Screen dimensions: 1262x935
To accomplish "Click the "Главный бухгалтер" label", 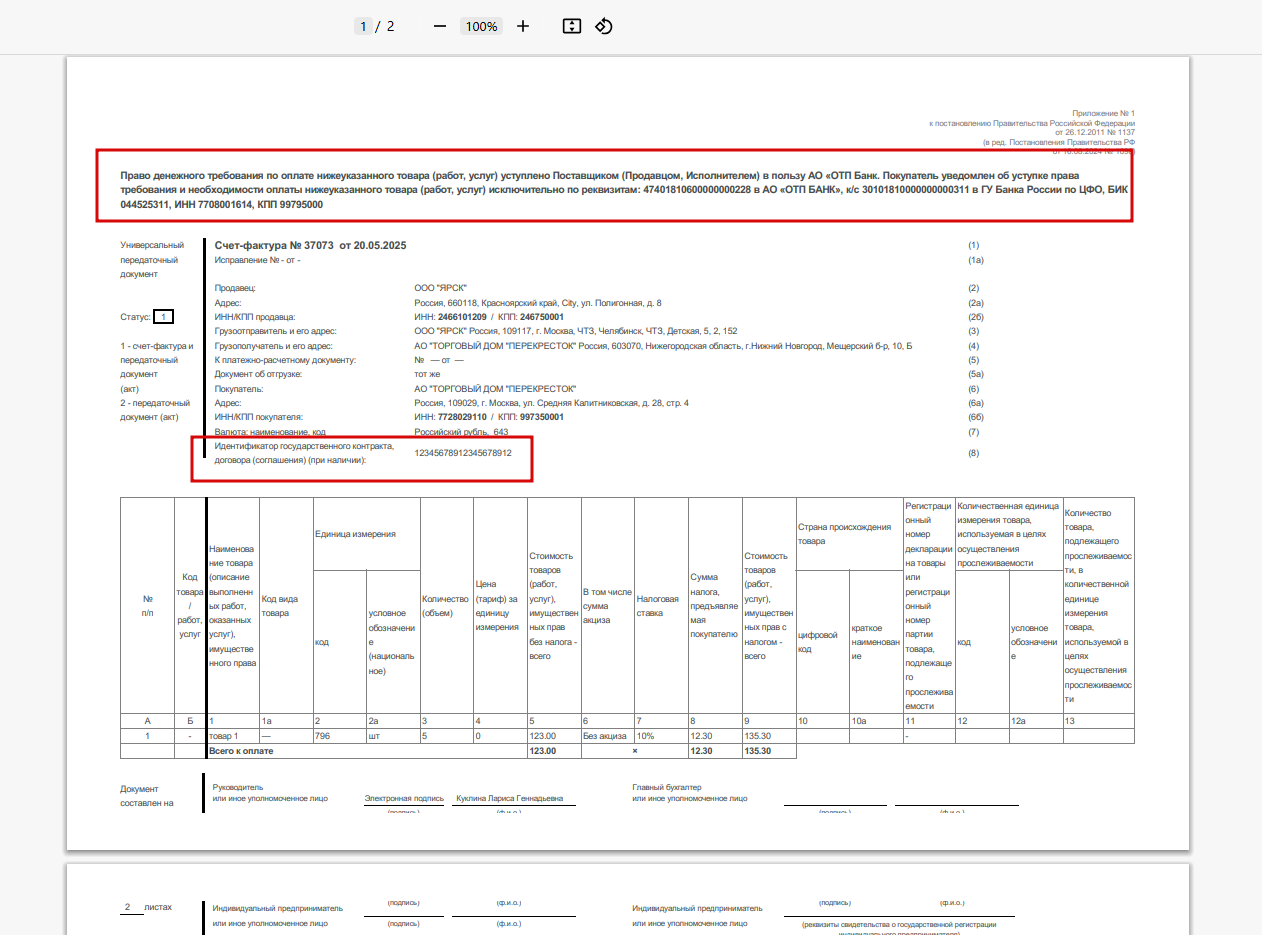I will click(668, 787).
